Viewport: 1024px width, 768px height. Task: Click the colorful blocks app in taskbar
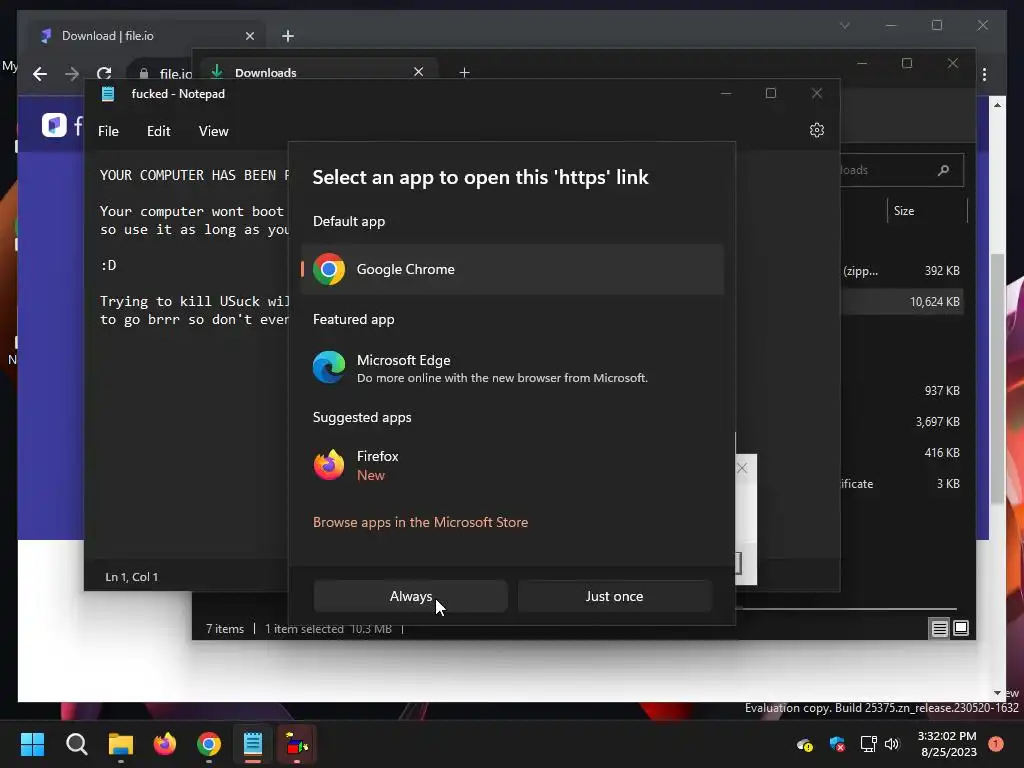pos(297,744)
